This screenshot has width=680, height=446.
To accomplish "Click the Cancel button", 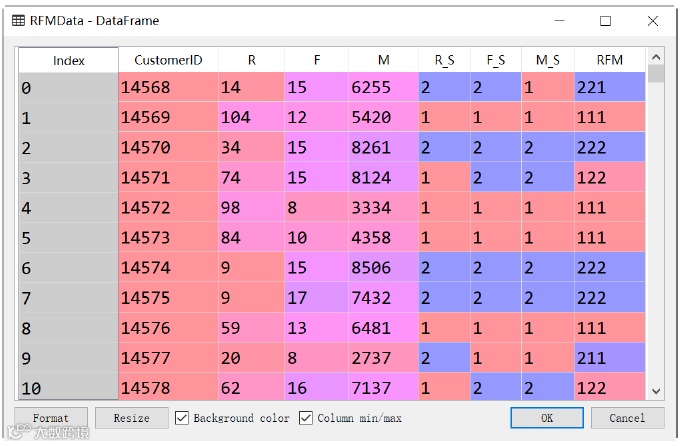I will click(627, 418).
